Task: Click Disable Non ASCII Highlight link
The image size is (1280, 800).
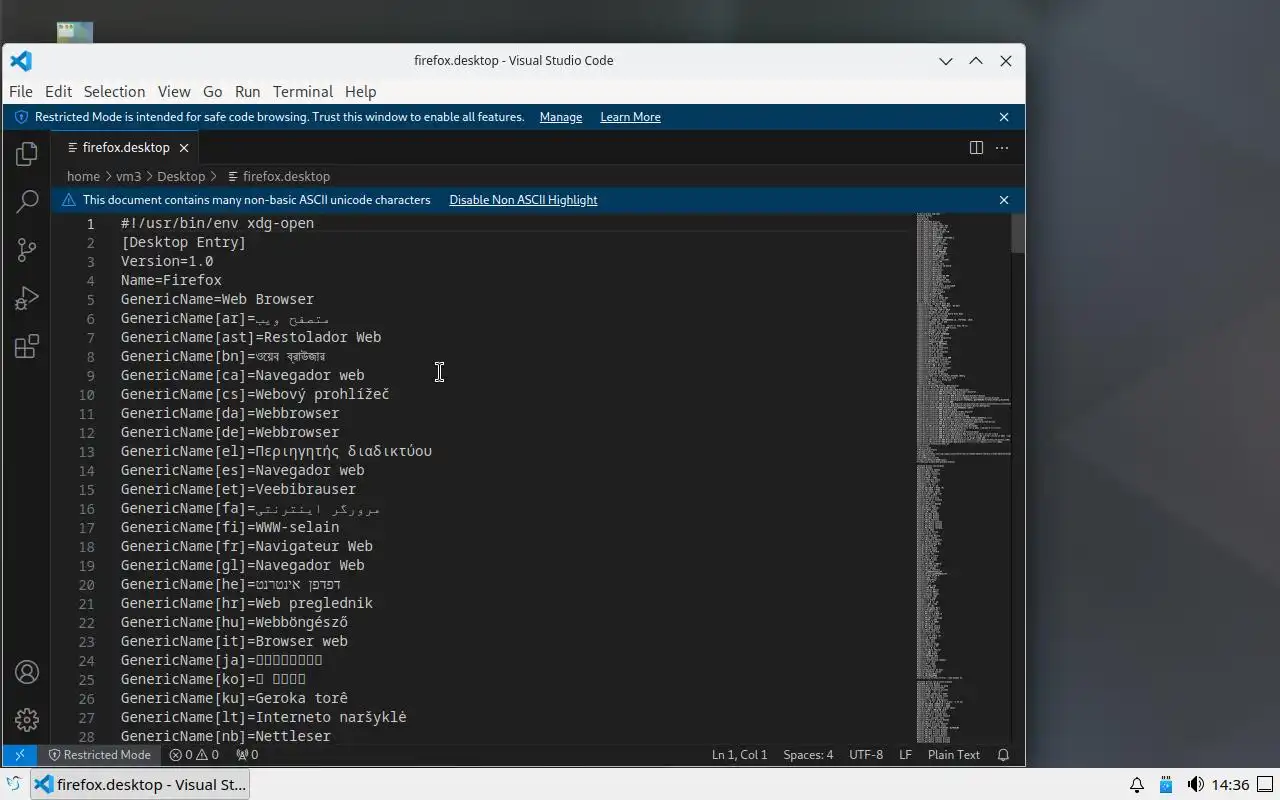Action: coord(523,200)
